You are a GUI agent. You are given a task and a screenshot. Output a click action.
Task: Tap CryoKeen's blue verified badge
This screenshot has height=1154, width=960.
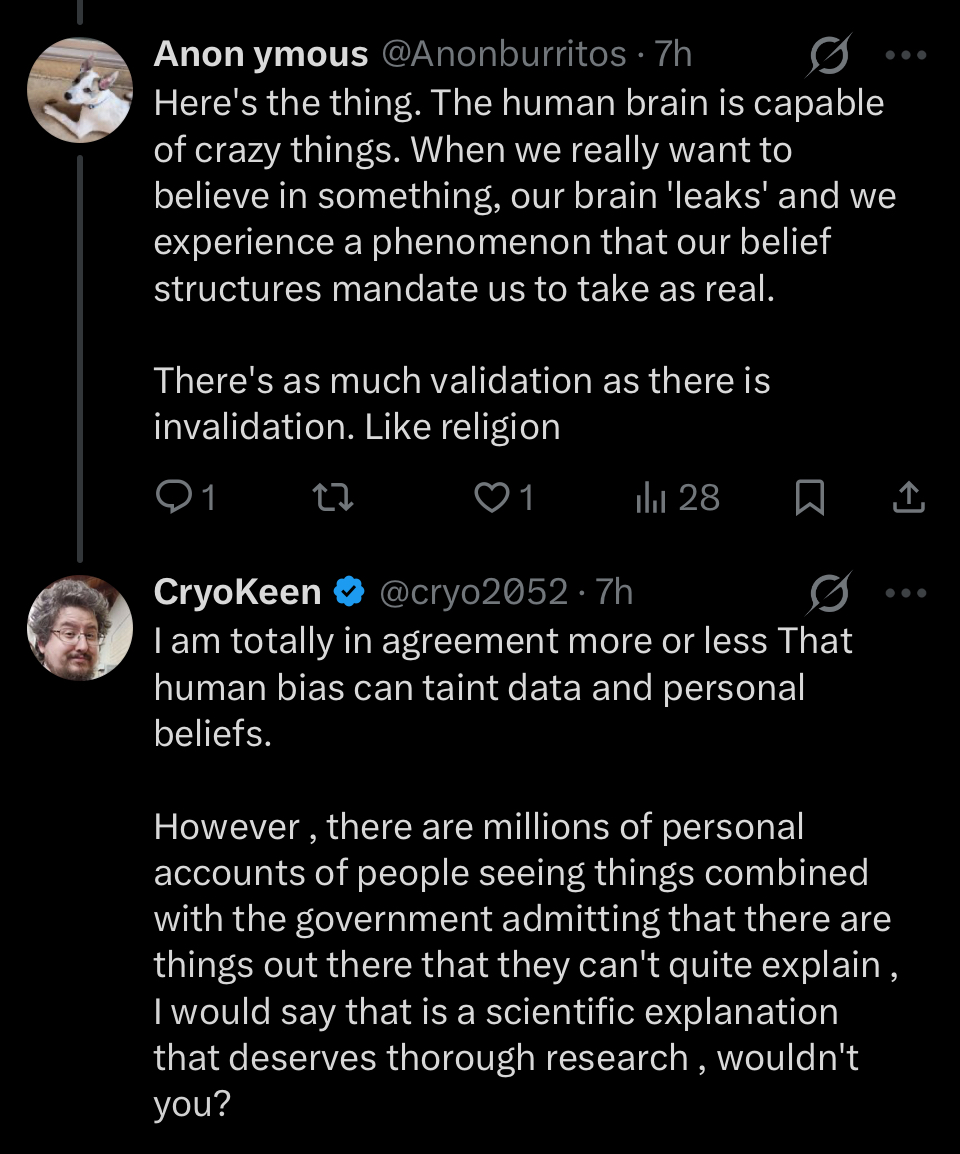tap(349, 593)
